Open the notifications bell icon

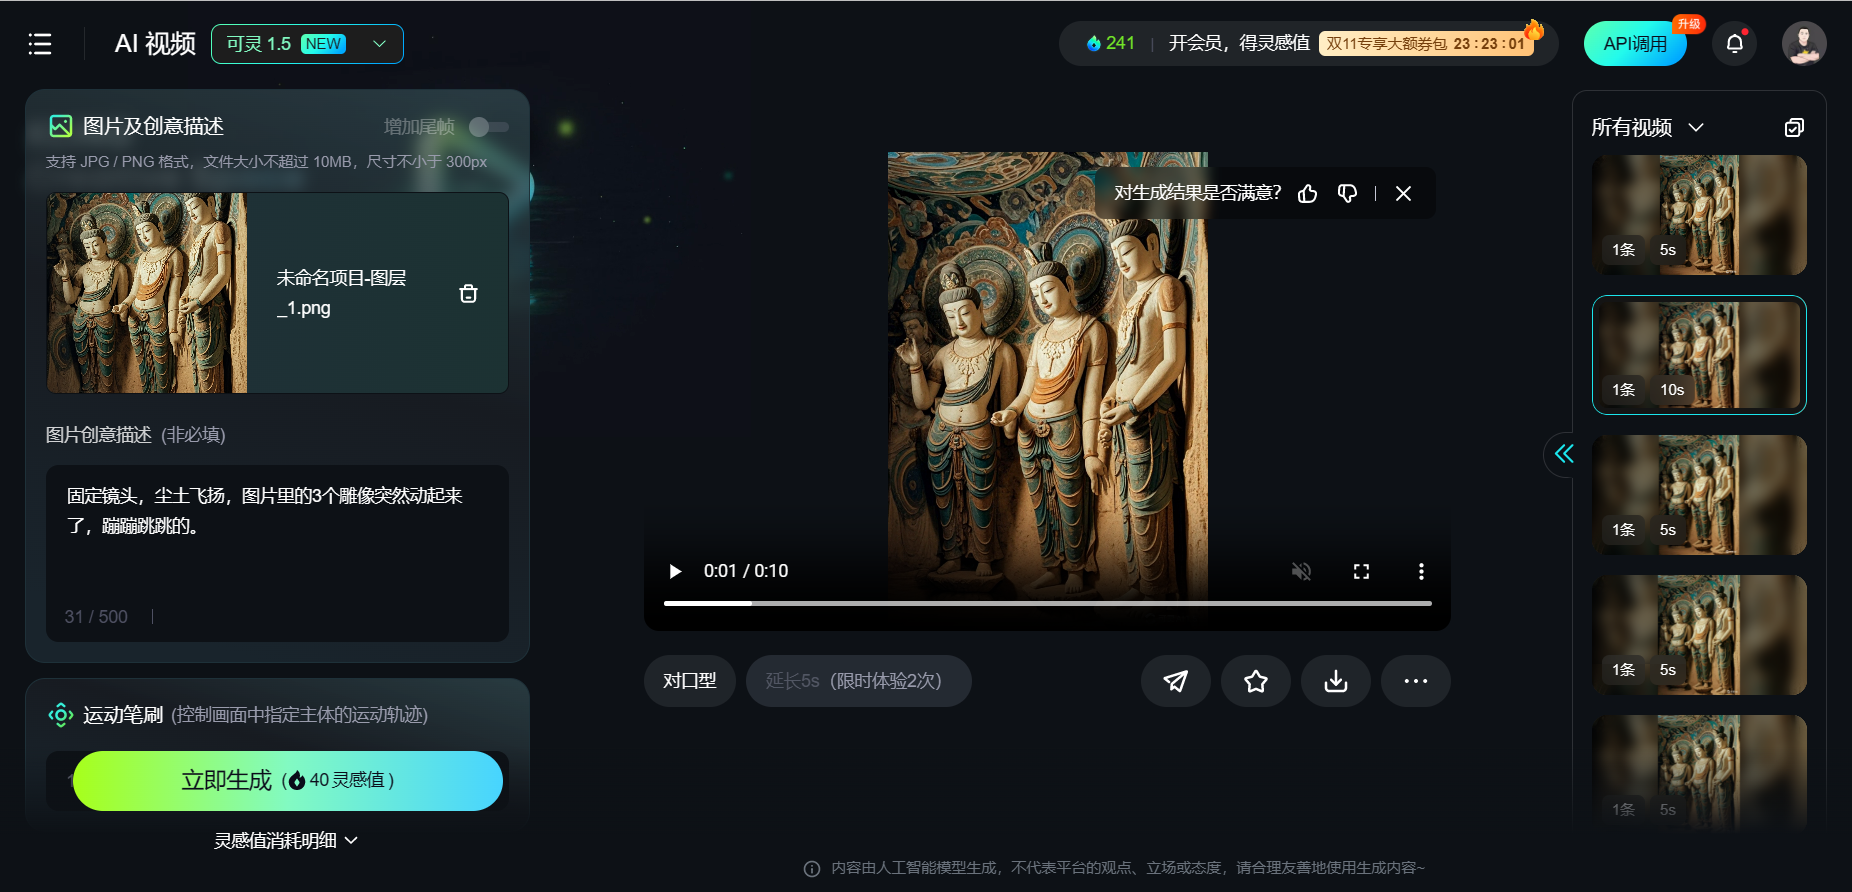(x=1735, y=44)
